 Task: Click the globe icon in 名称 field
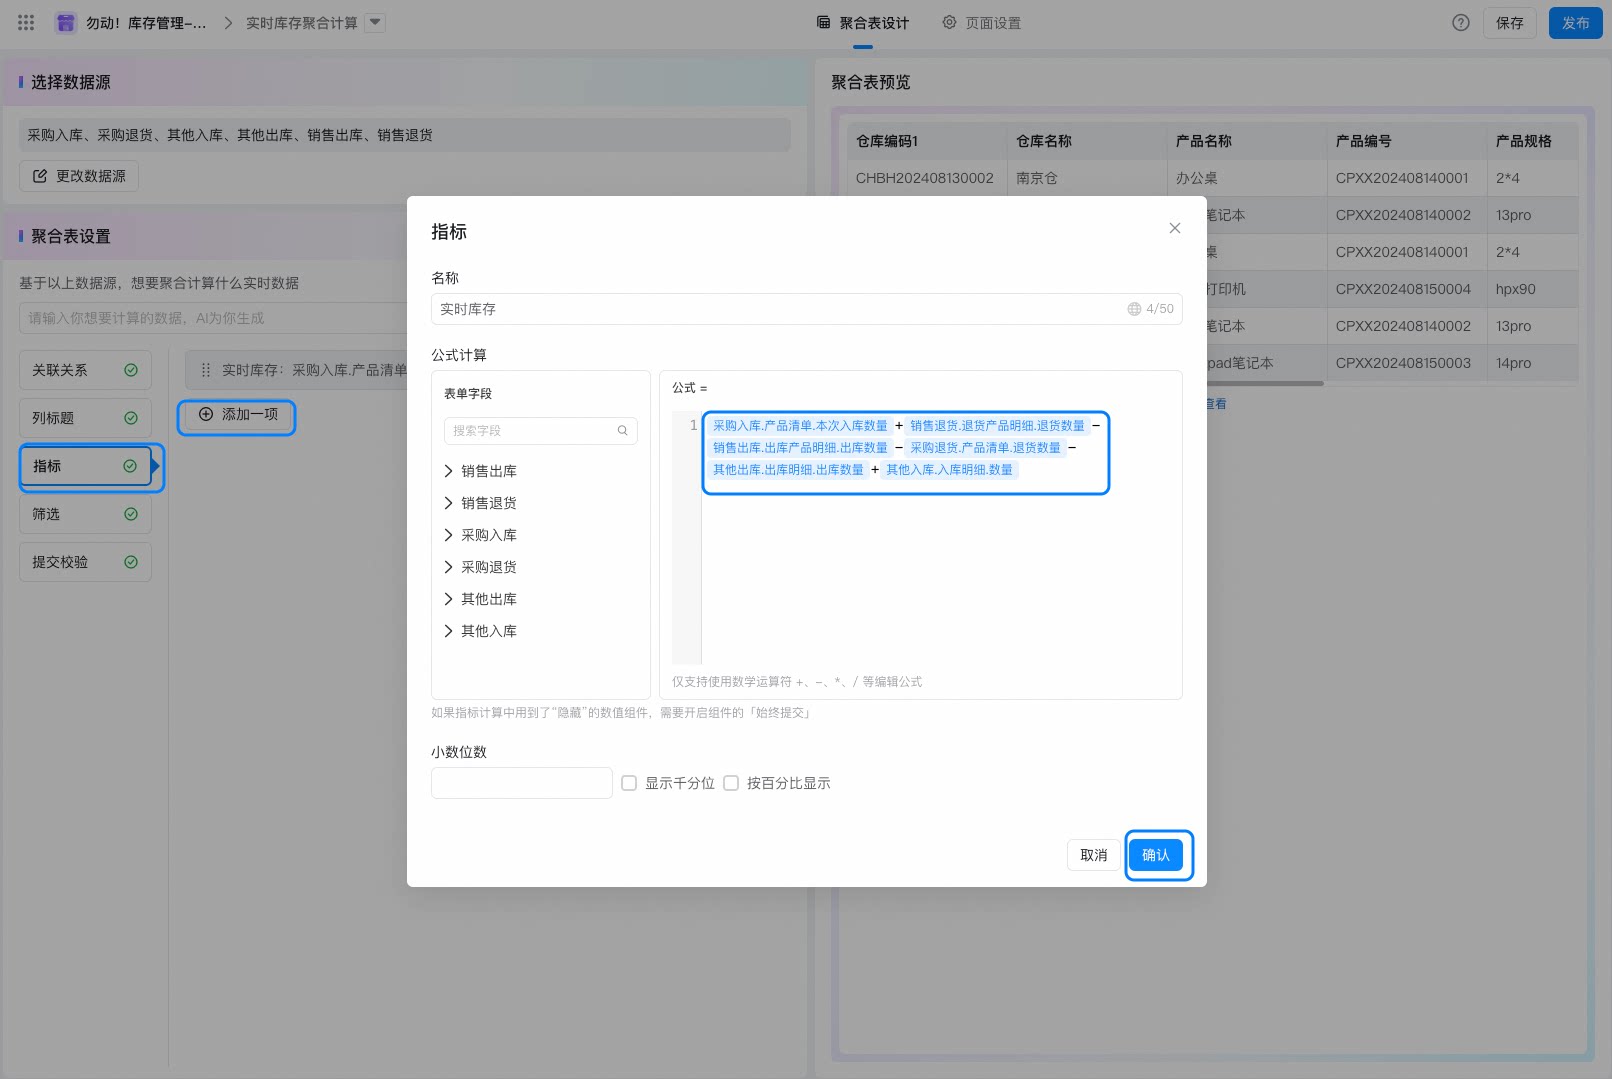(1134, 309)
